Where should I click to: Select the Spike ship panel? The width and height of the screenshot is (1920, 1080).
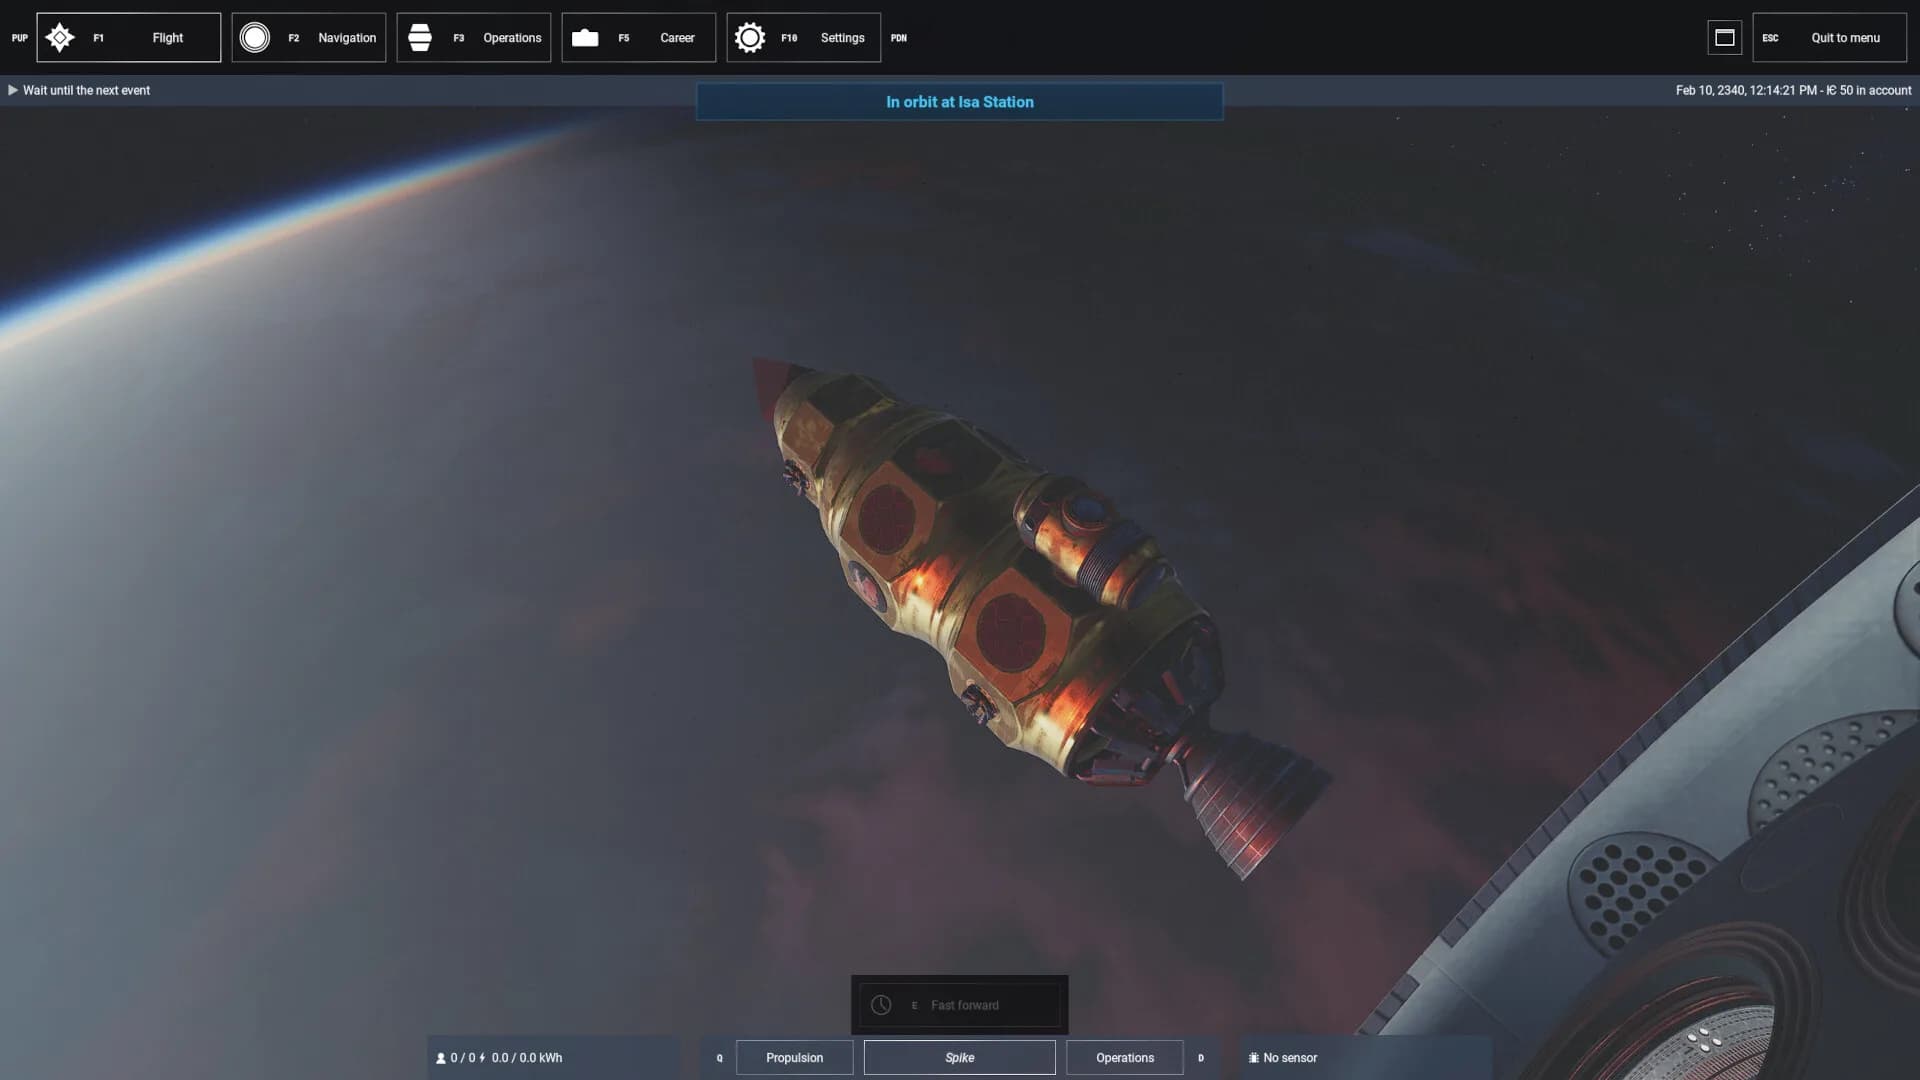click(960, 1058)
